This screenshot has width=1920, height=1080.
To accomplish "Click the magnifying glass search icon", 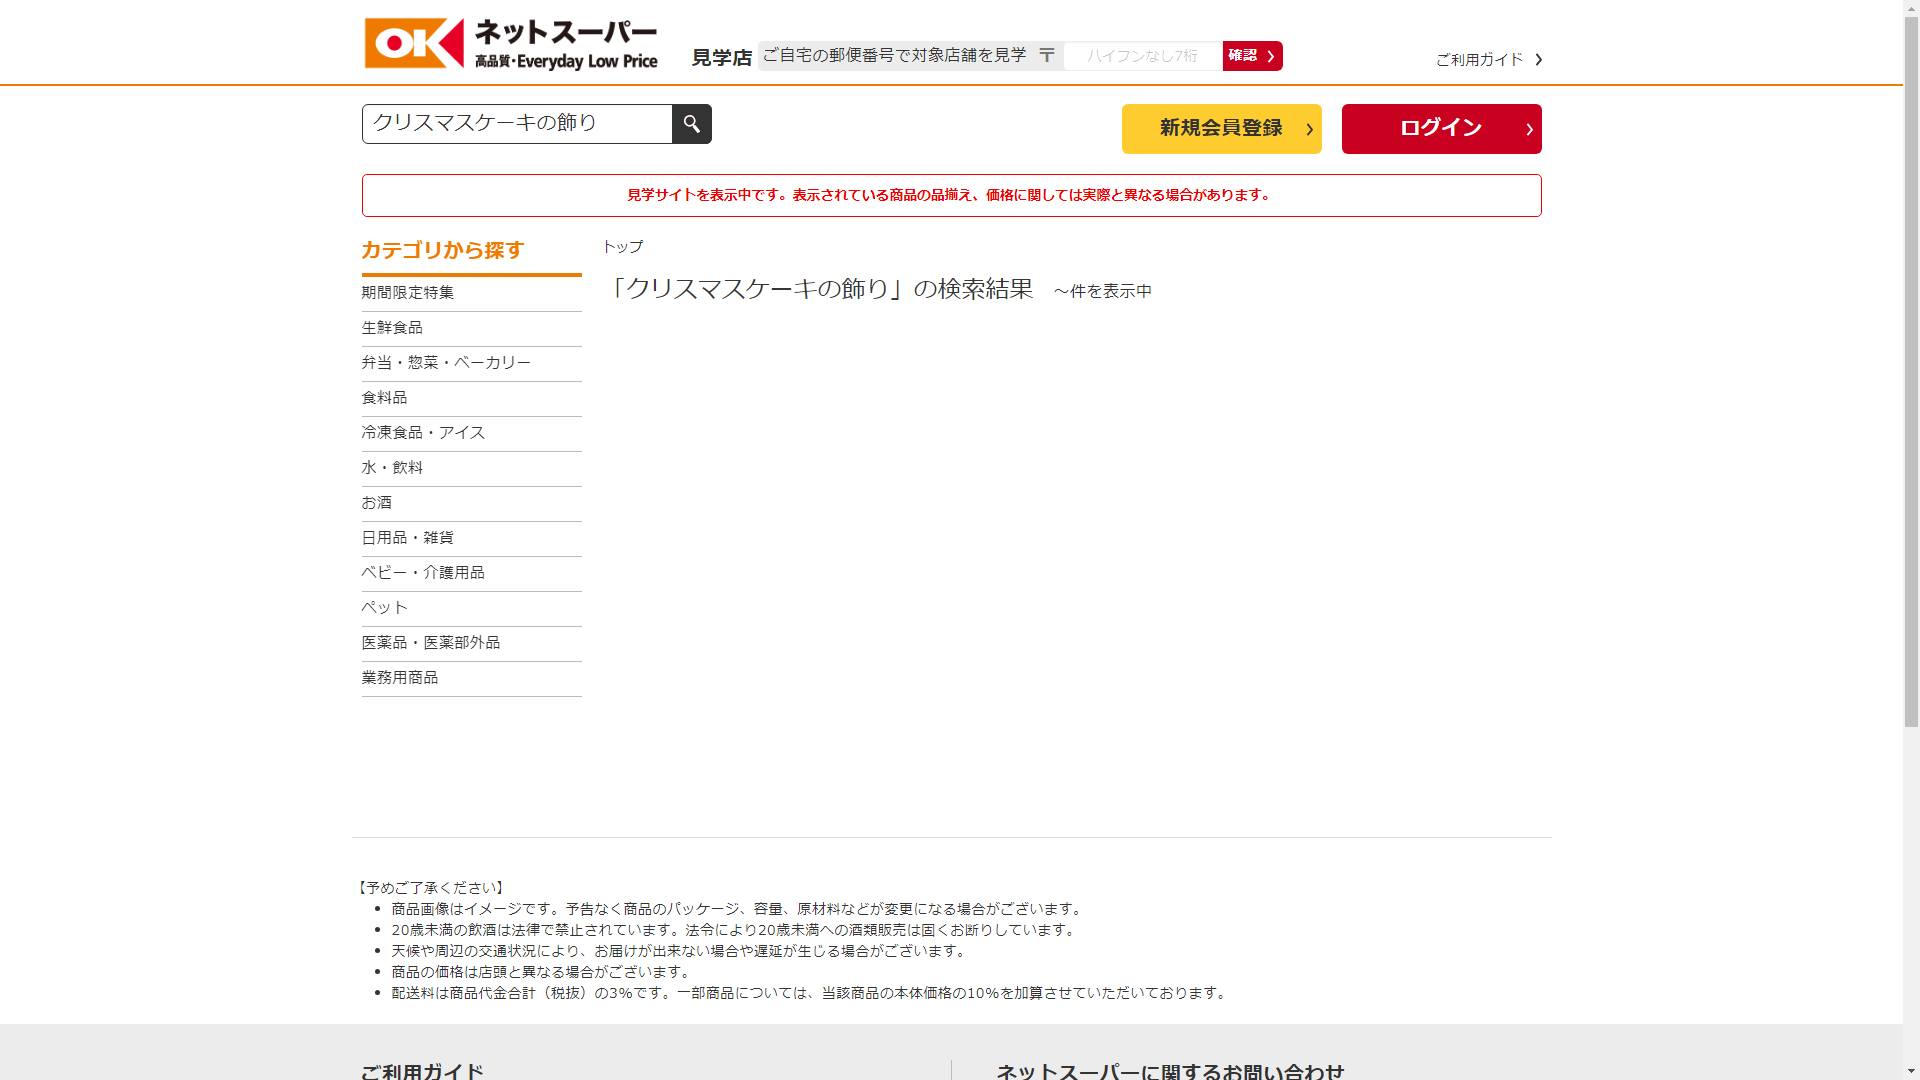I will (691, 124).
